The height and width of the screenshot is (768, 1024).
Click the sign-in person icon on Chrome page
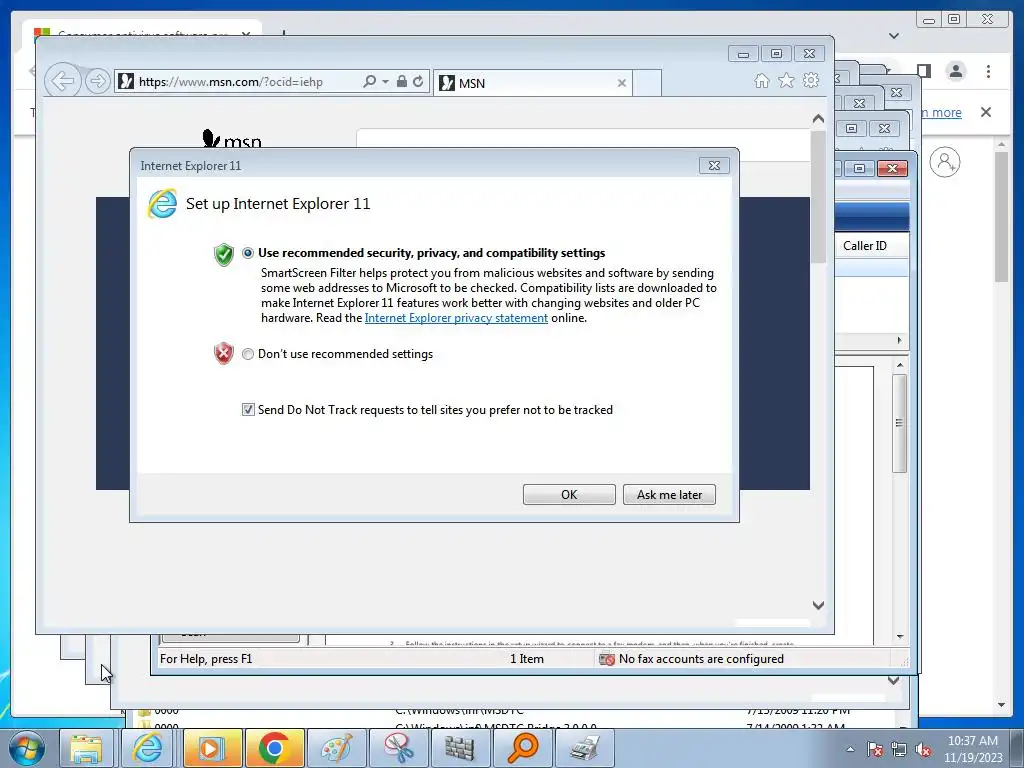coord(944,162)
